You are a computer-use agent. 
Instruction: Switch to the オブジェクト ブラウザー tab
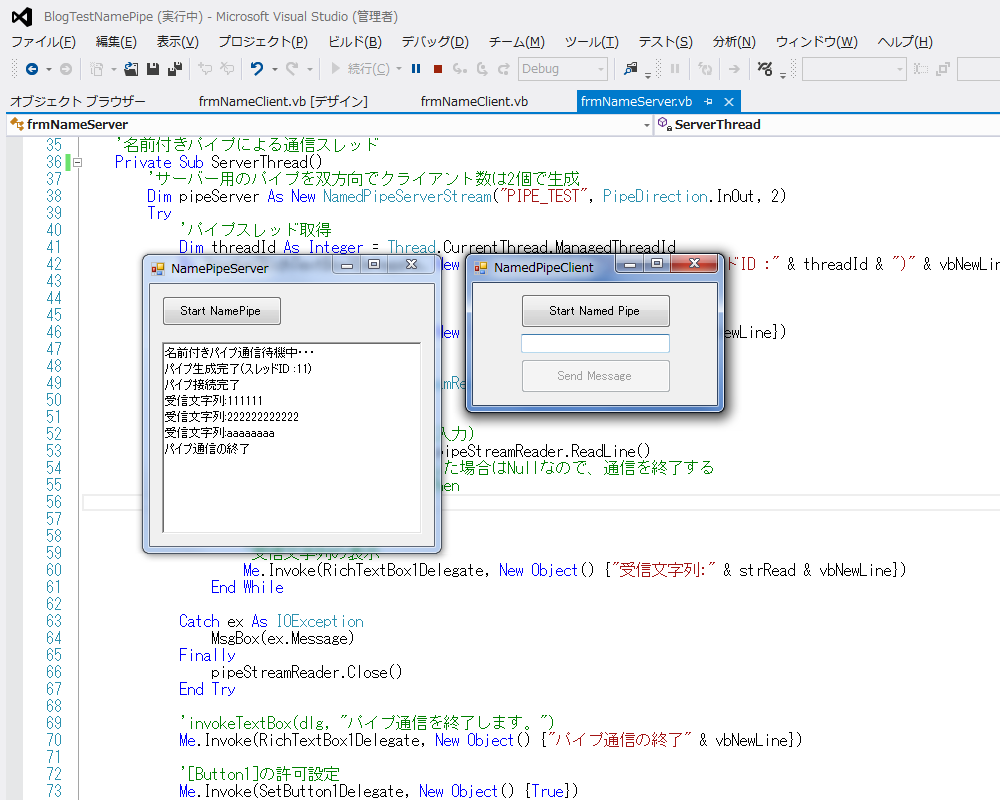point(78,101)
